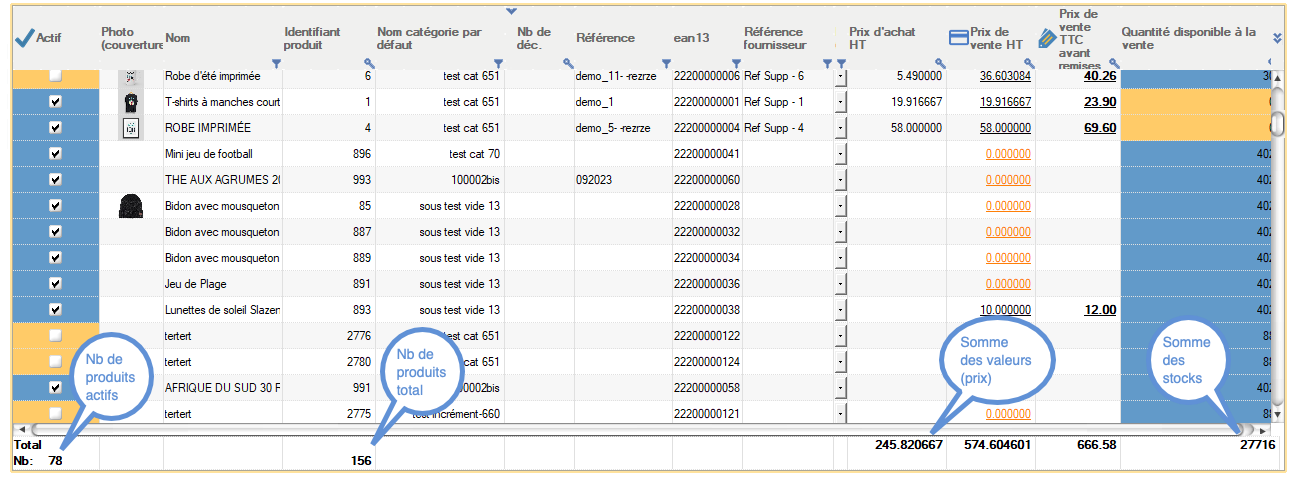Image resolution: width=1291 pixels, height=493 pixels.
Task: Toggle Actif checkbox for ROBE IMPRIMÉE
Action: click(x=56, y=128)
